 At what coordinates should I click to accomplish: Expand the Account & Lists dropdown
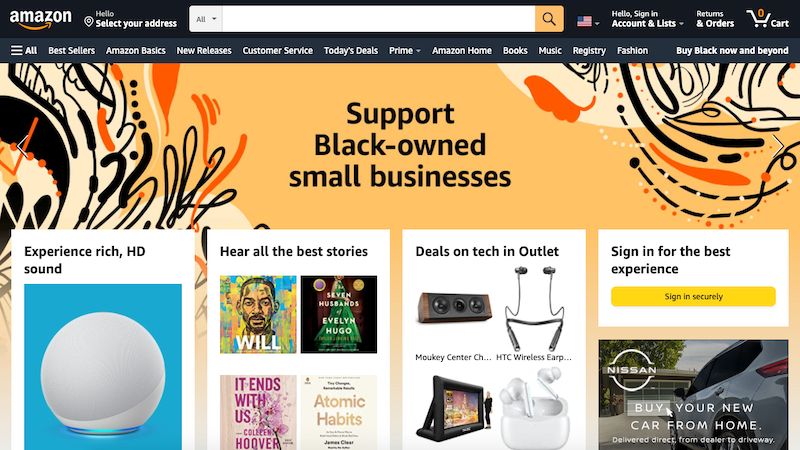[x=647, y=19]
